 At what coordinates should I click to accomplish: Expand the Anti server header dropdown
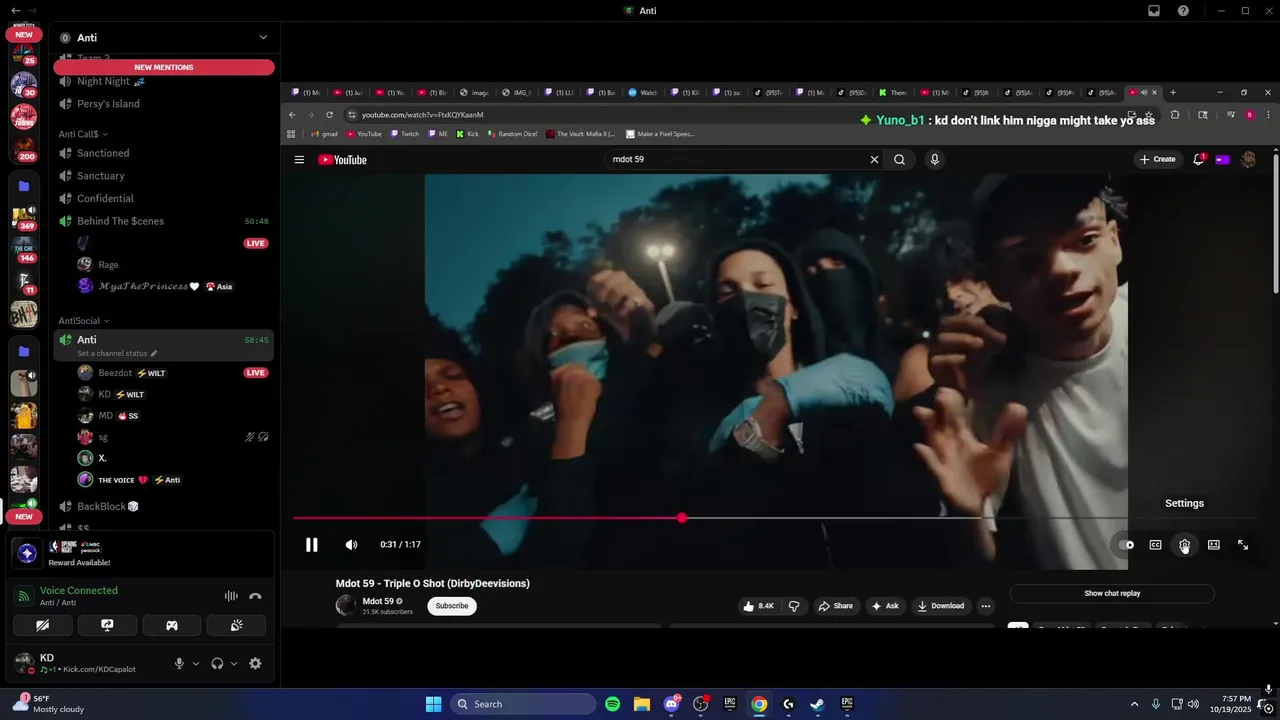263,38
